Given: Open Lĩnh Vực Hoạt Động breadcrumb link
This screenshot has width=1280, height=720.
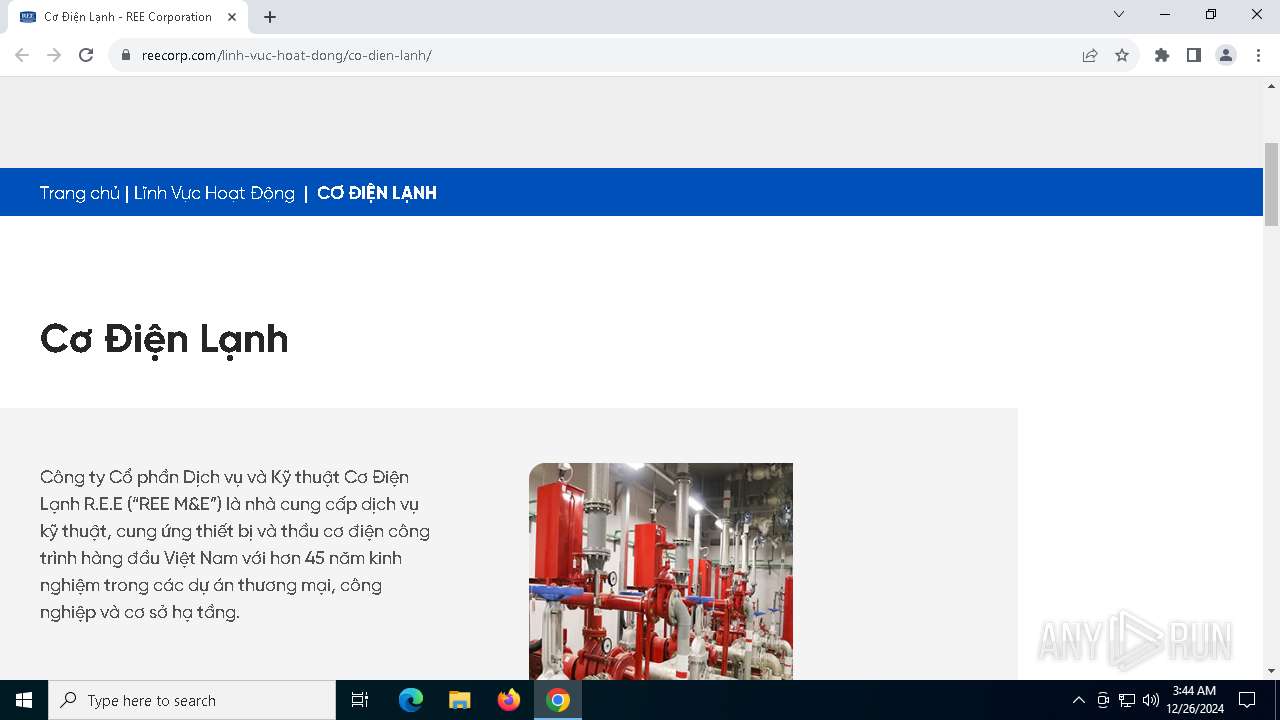Looking at the screenshot, I should click(x=214, y=193).
